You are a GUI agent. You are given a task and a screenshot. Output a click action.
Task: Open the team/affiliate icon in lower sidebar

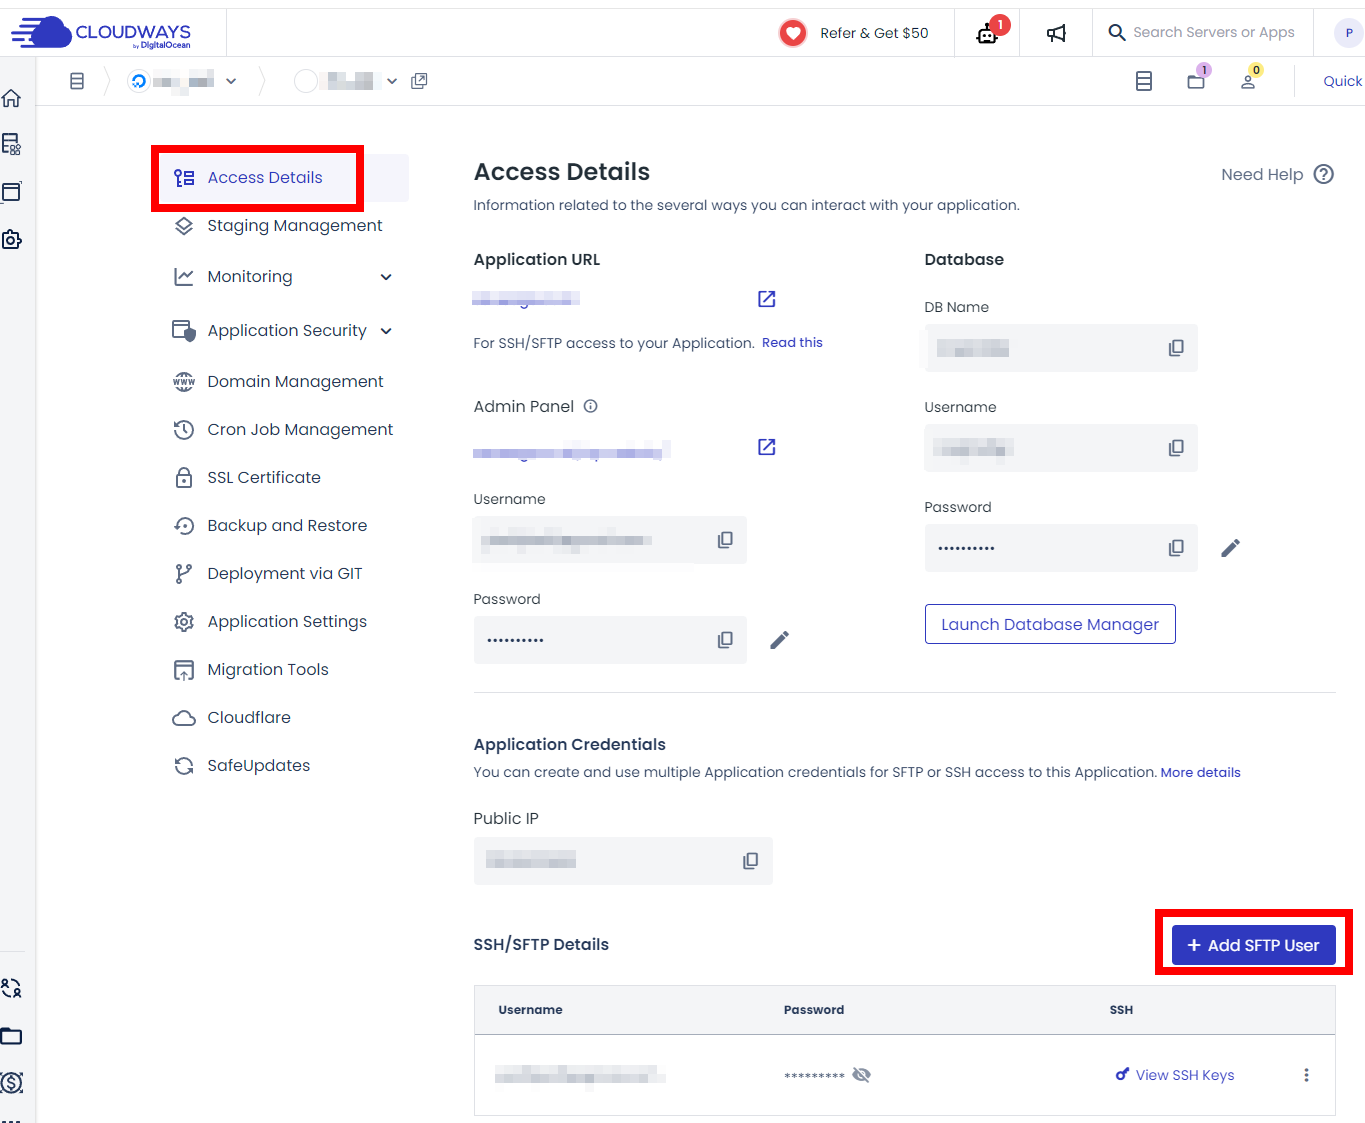pos(12,989)
